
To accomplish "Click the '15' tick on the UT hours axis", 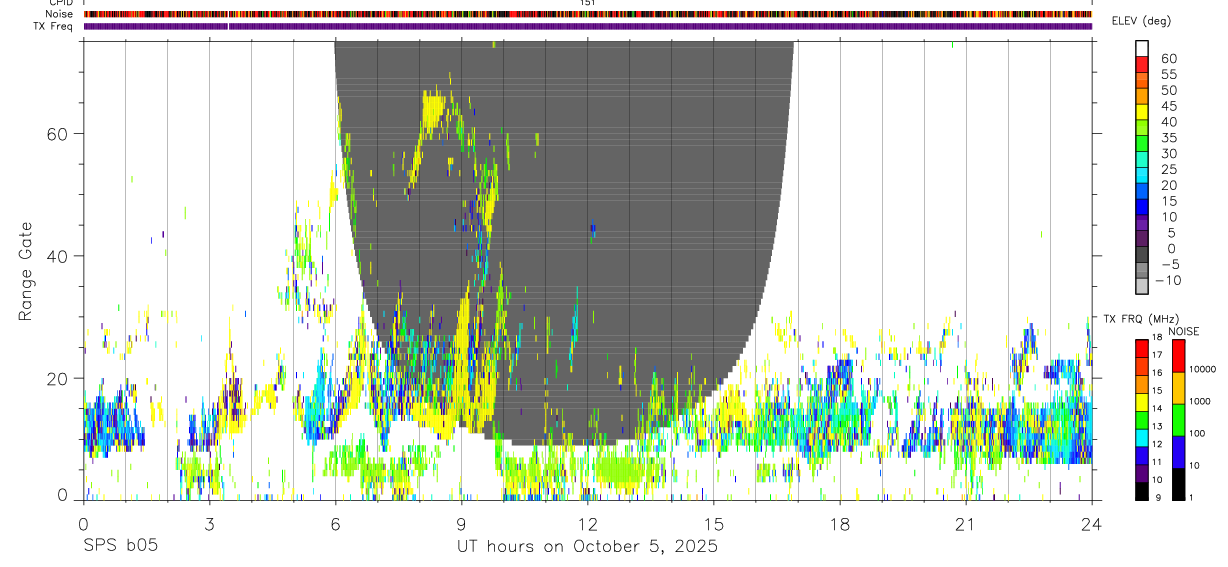I will tap(714, 523).
